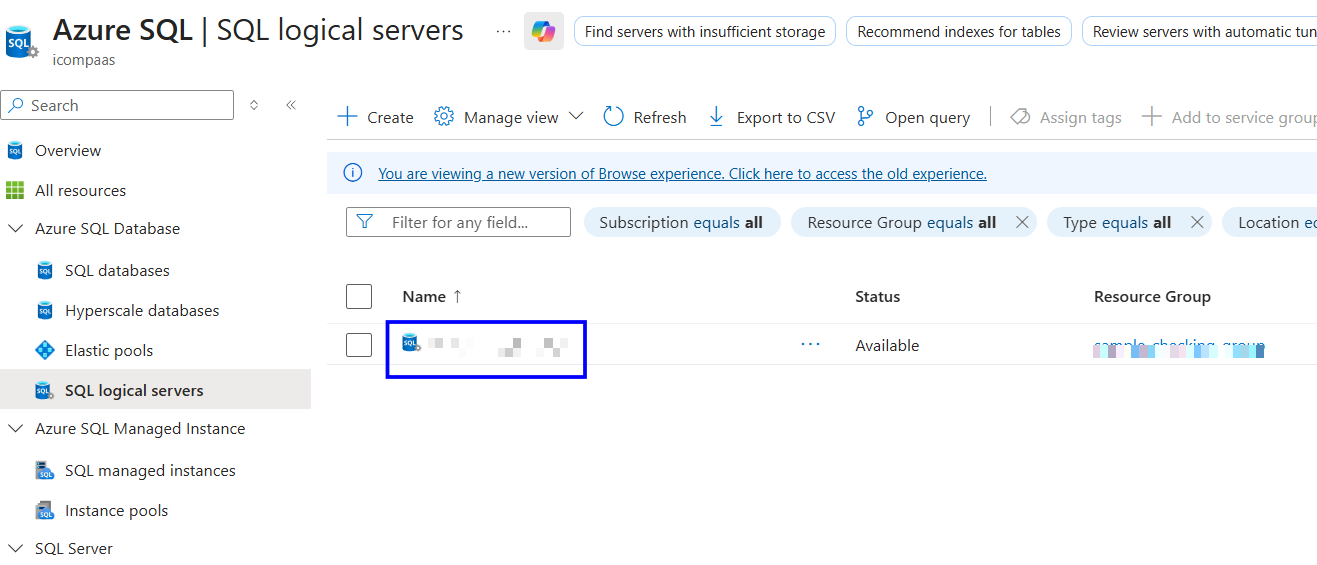Click the Filter for any field box
Image resolution: width=1317 pixels, height=565 pixels.
458,222
